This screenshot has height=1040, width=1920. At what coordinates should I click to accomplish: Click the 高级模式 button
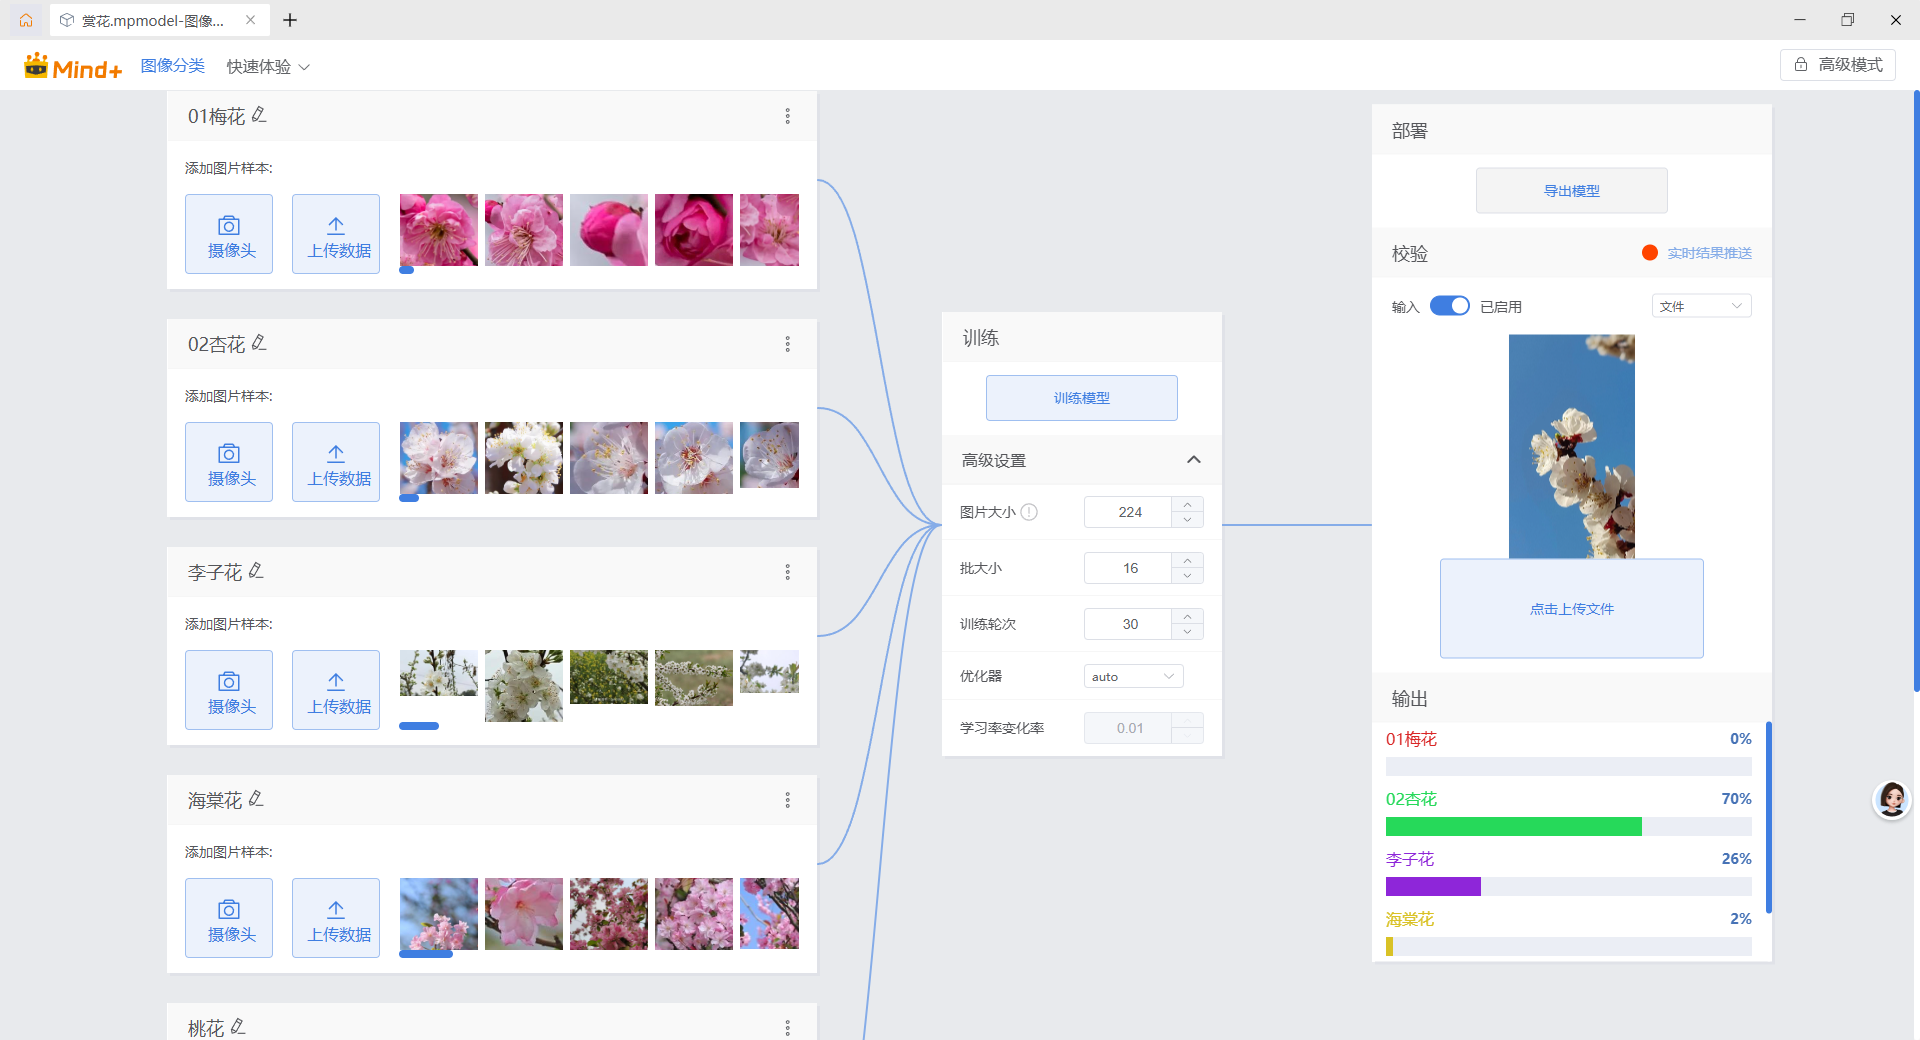point(1838,65)
